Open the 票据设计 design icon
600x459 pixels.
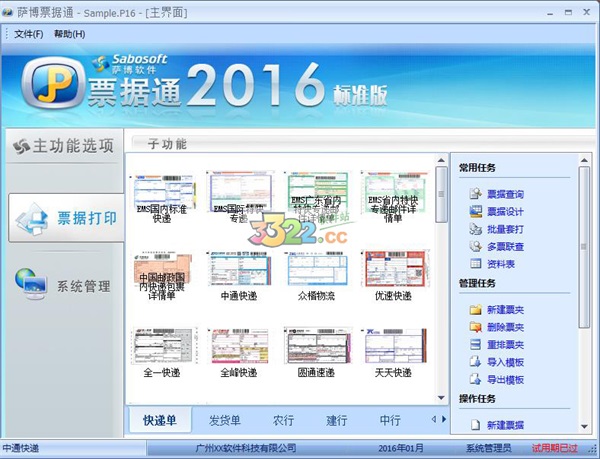[476, 212]
